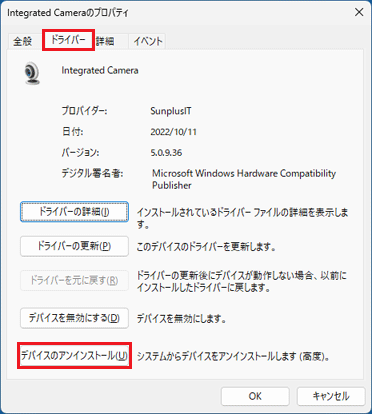
Task: Click ドライバーの更新 button
Action: pos(74,246)
